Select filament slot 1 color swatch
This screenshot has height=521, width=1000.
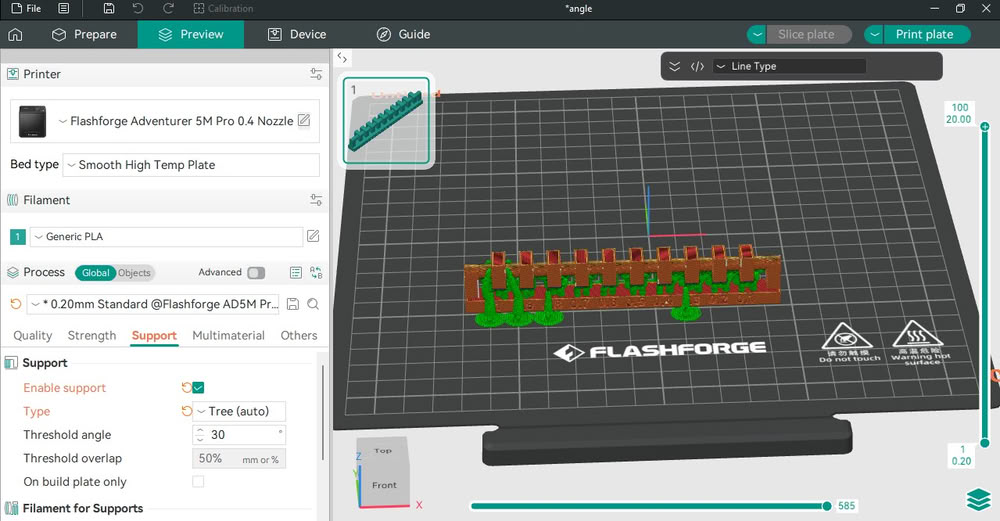(17, 237)
